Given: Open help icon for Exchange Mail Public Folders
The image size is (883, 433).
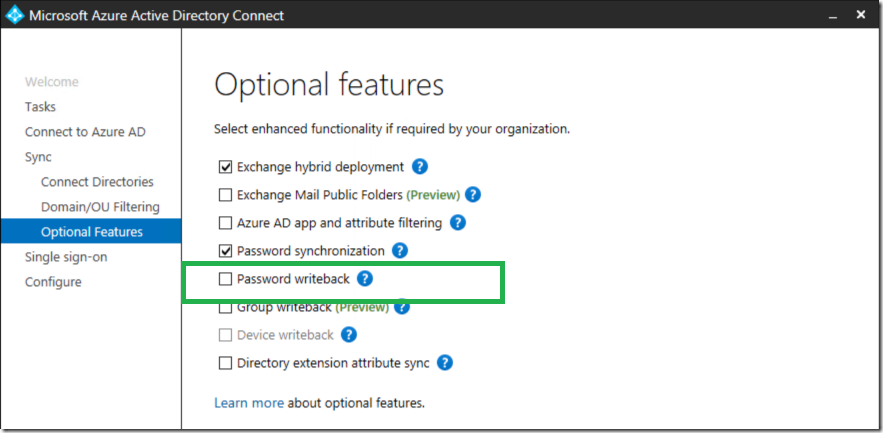Looking at the screenshot, I should click(473, 195).
